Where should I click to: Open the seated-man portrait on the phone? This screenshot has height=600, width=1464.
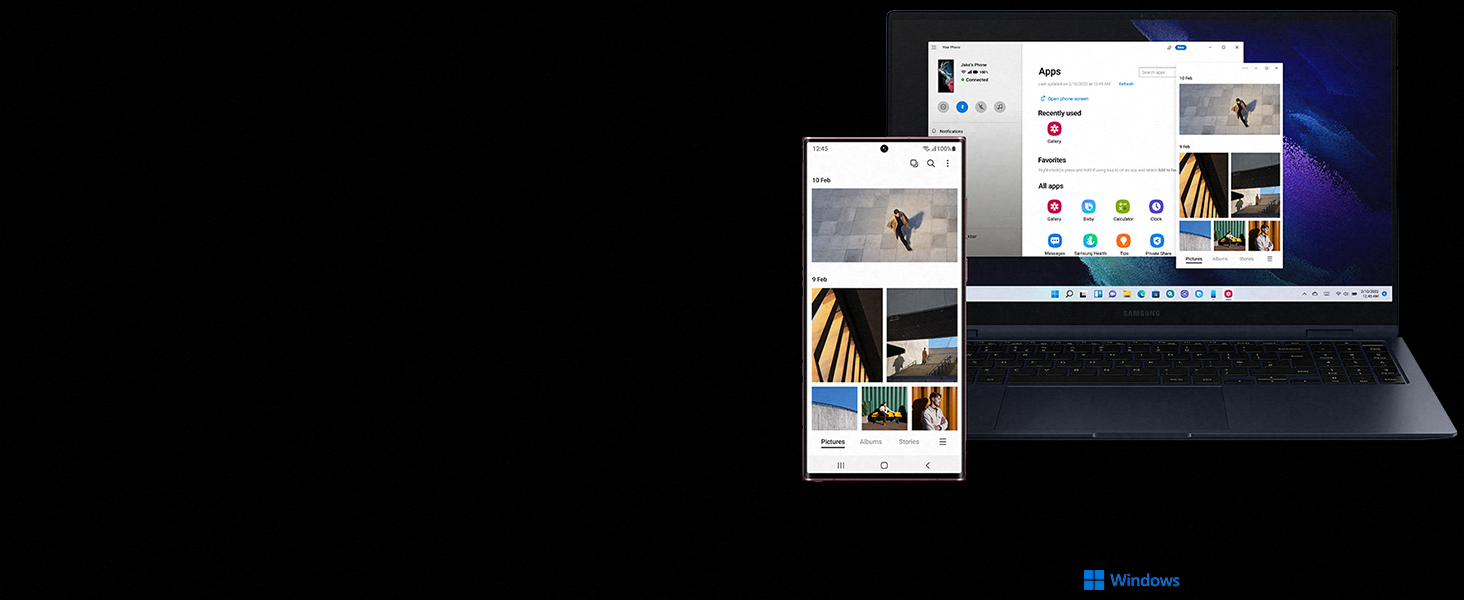tap(934, 408)
